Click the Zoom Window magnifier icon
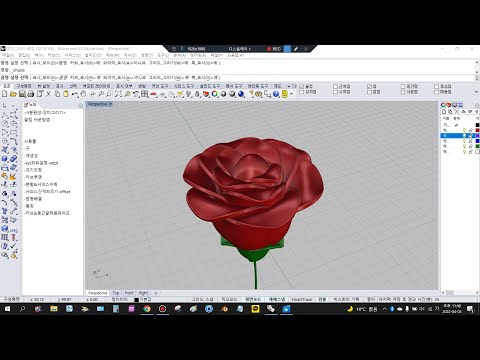The height and width of the screenshot is (360, 480). click(109, 94)
